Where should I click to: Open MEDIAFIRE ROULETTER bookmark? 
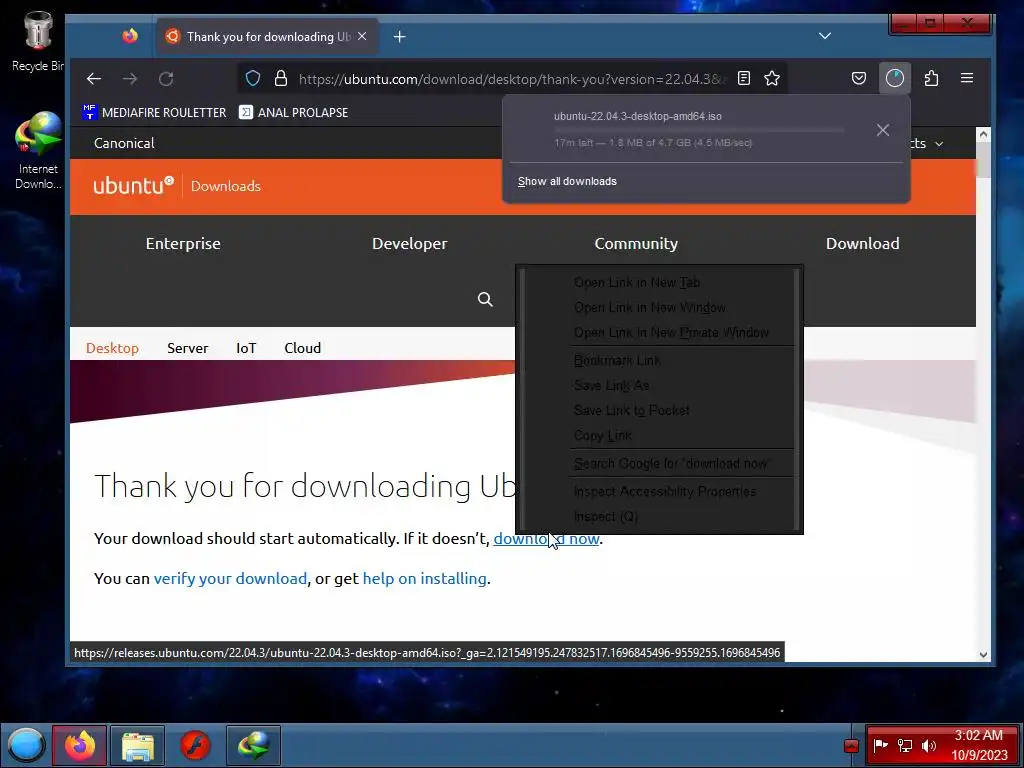click(x=154, y=112)
